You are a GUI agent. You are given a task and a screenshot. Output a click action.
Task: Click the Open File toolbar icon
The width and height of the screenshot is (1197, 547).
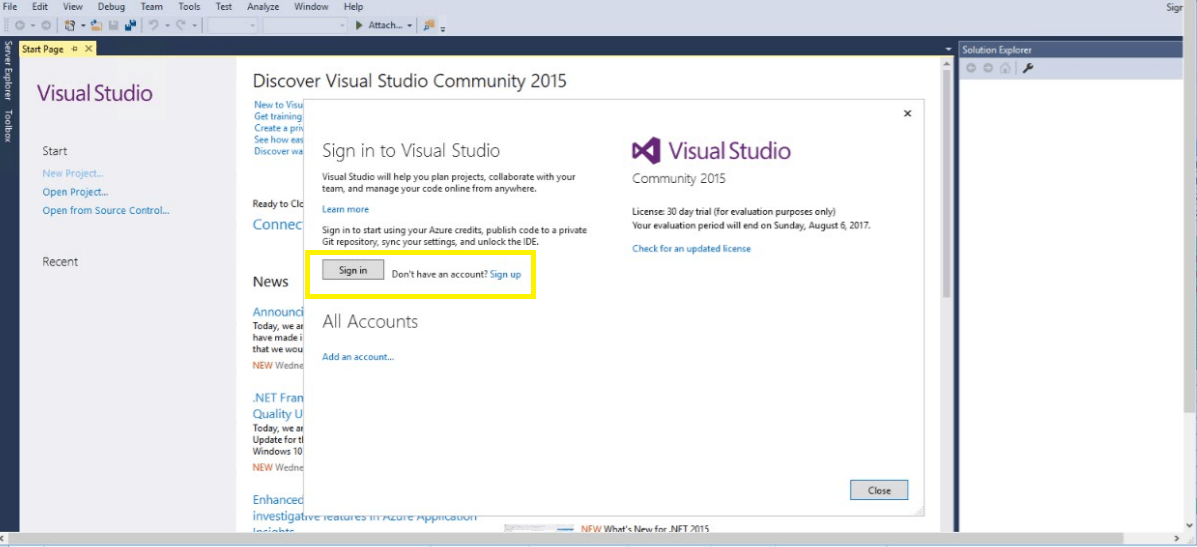[x=96, y=25]
